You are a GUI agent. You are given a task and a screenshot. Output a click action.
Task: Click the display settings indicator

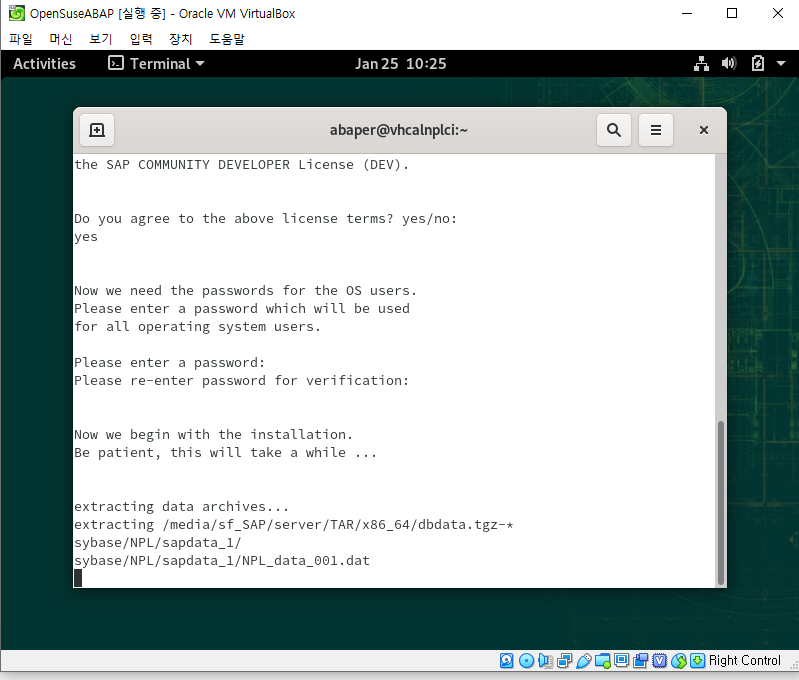tap(622, 661)
